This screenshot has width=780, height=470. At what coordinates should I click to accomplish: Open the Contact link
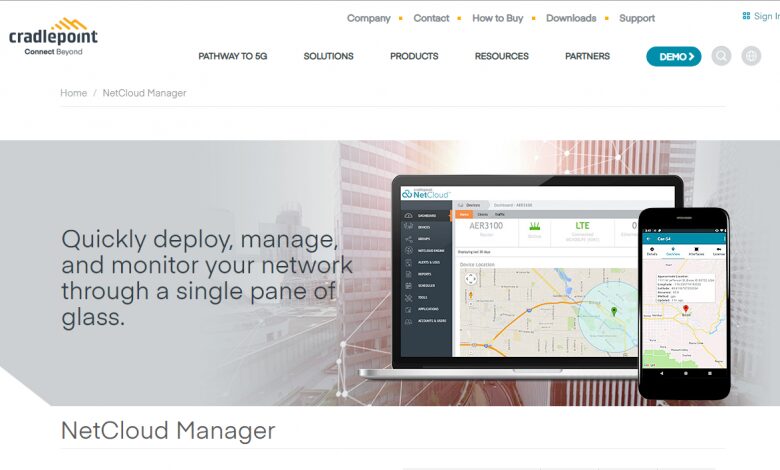pos(431,18)
